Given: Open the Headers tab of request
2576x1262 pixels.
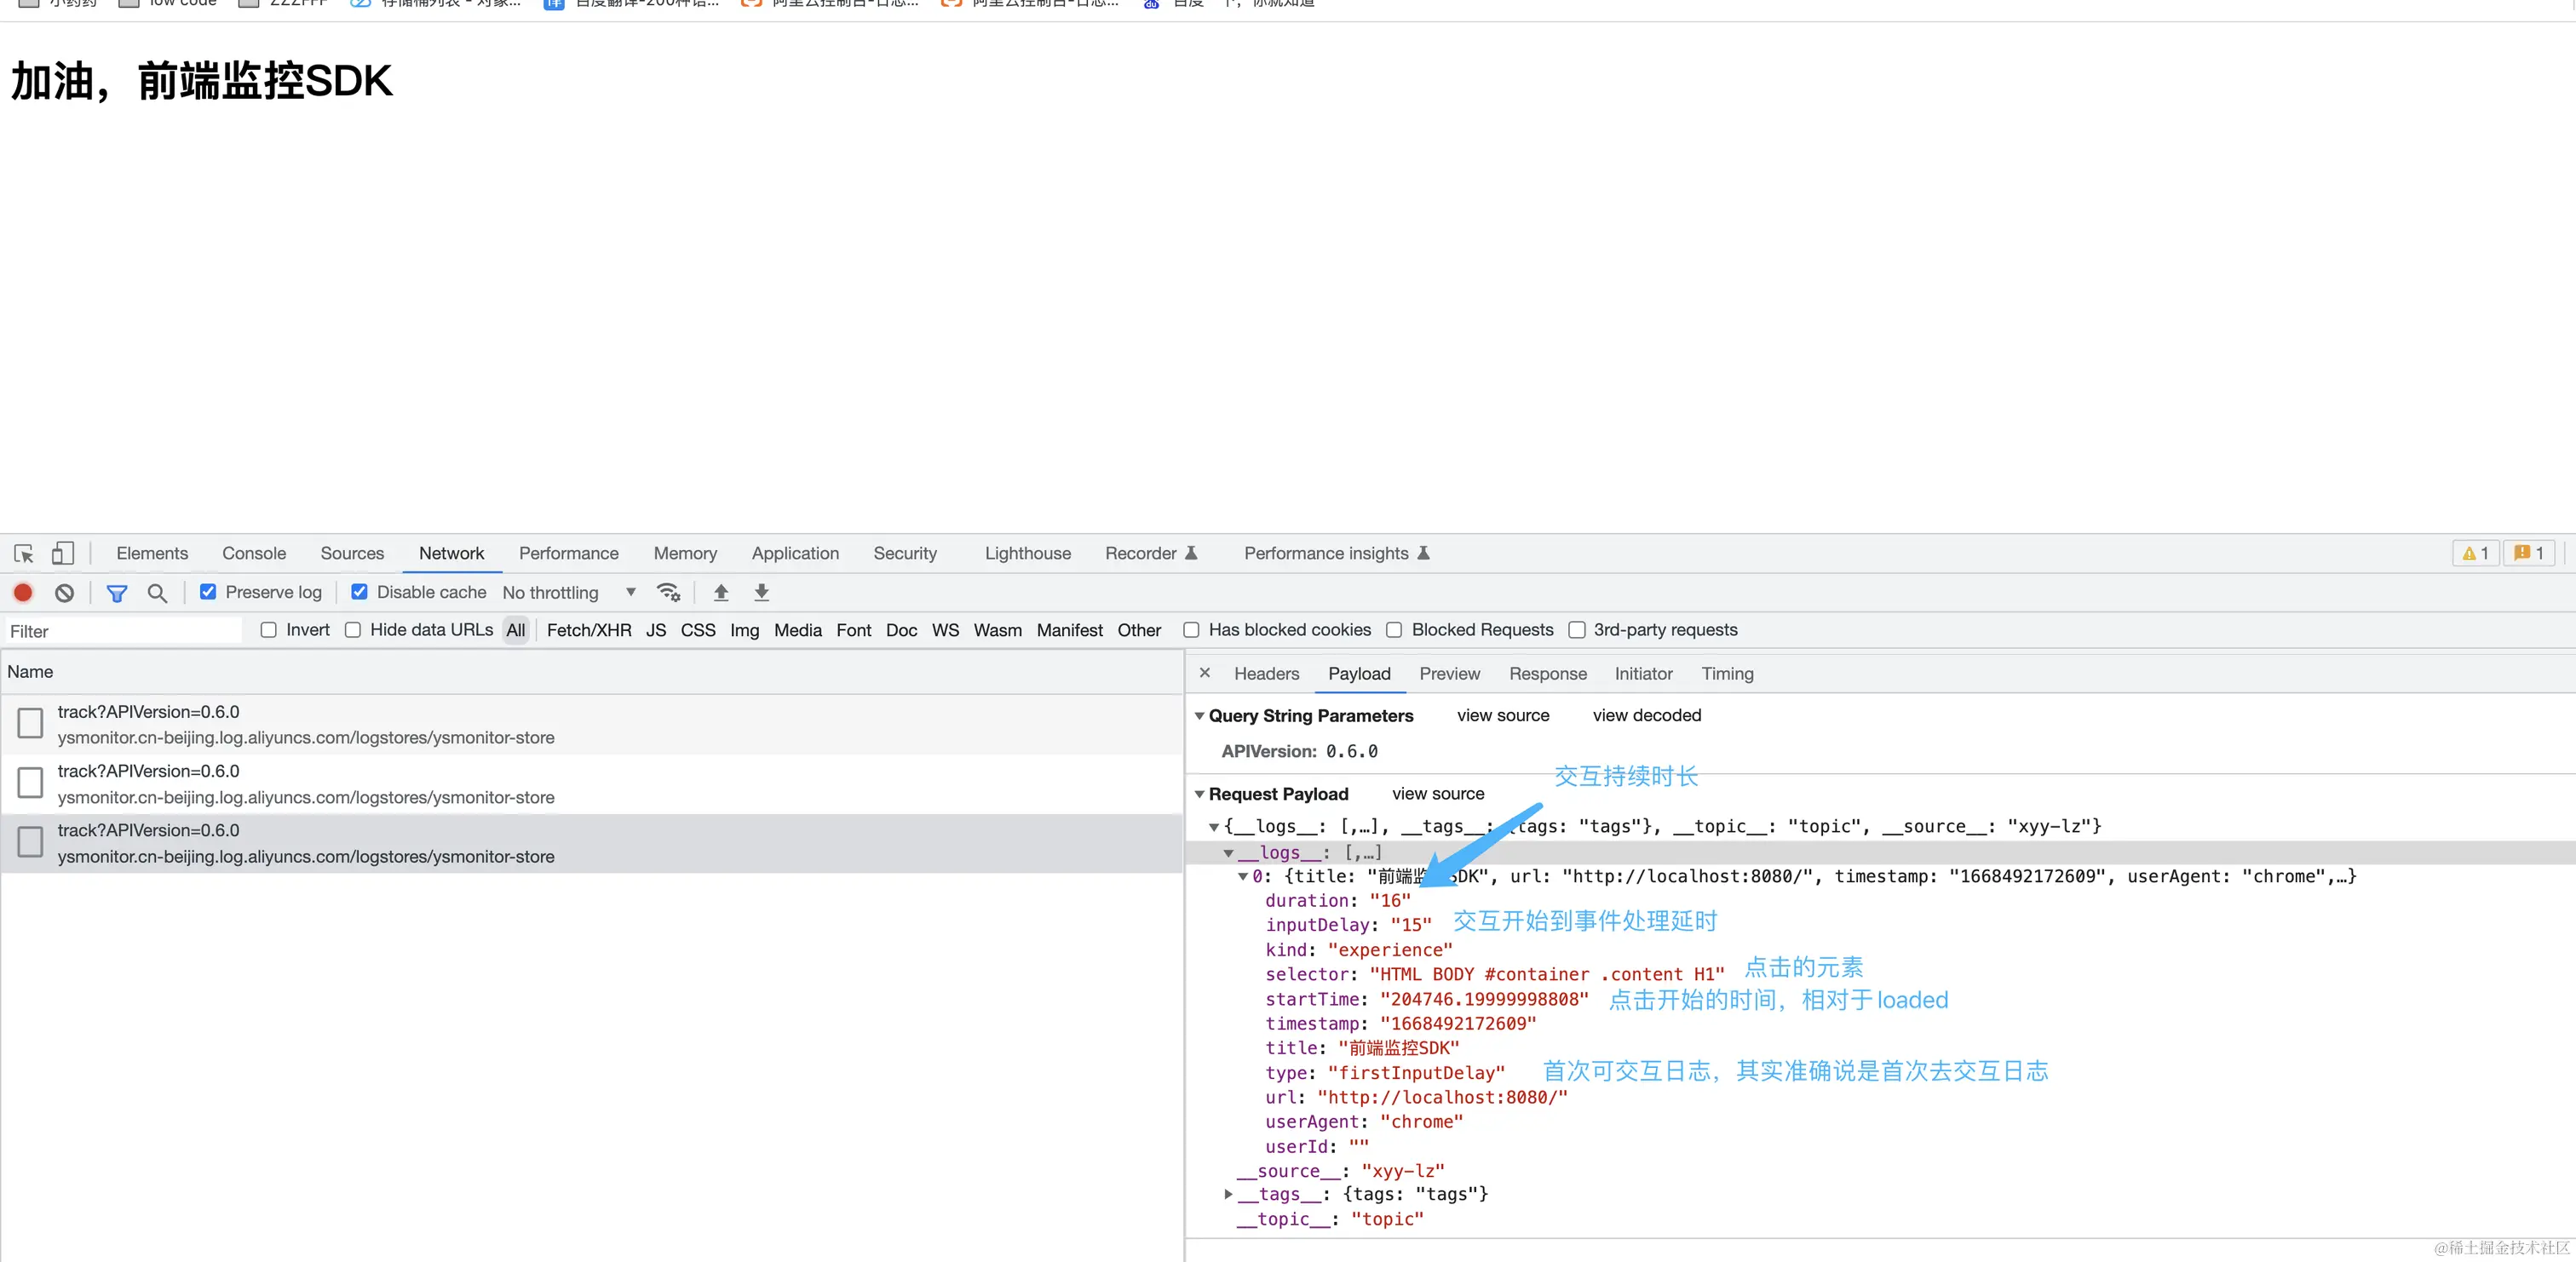Looking at the screenshot, I should coord(1266,674).
